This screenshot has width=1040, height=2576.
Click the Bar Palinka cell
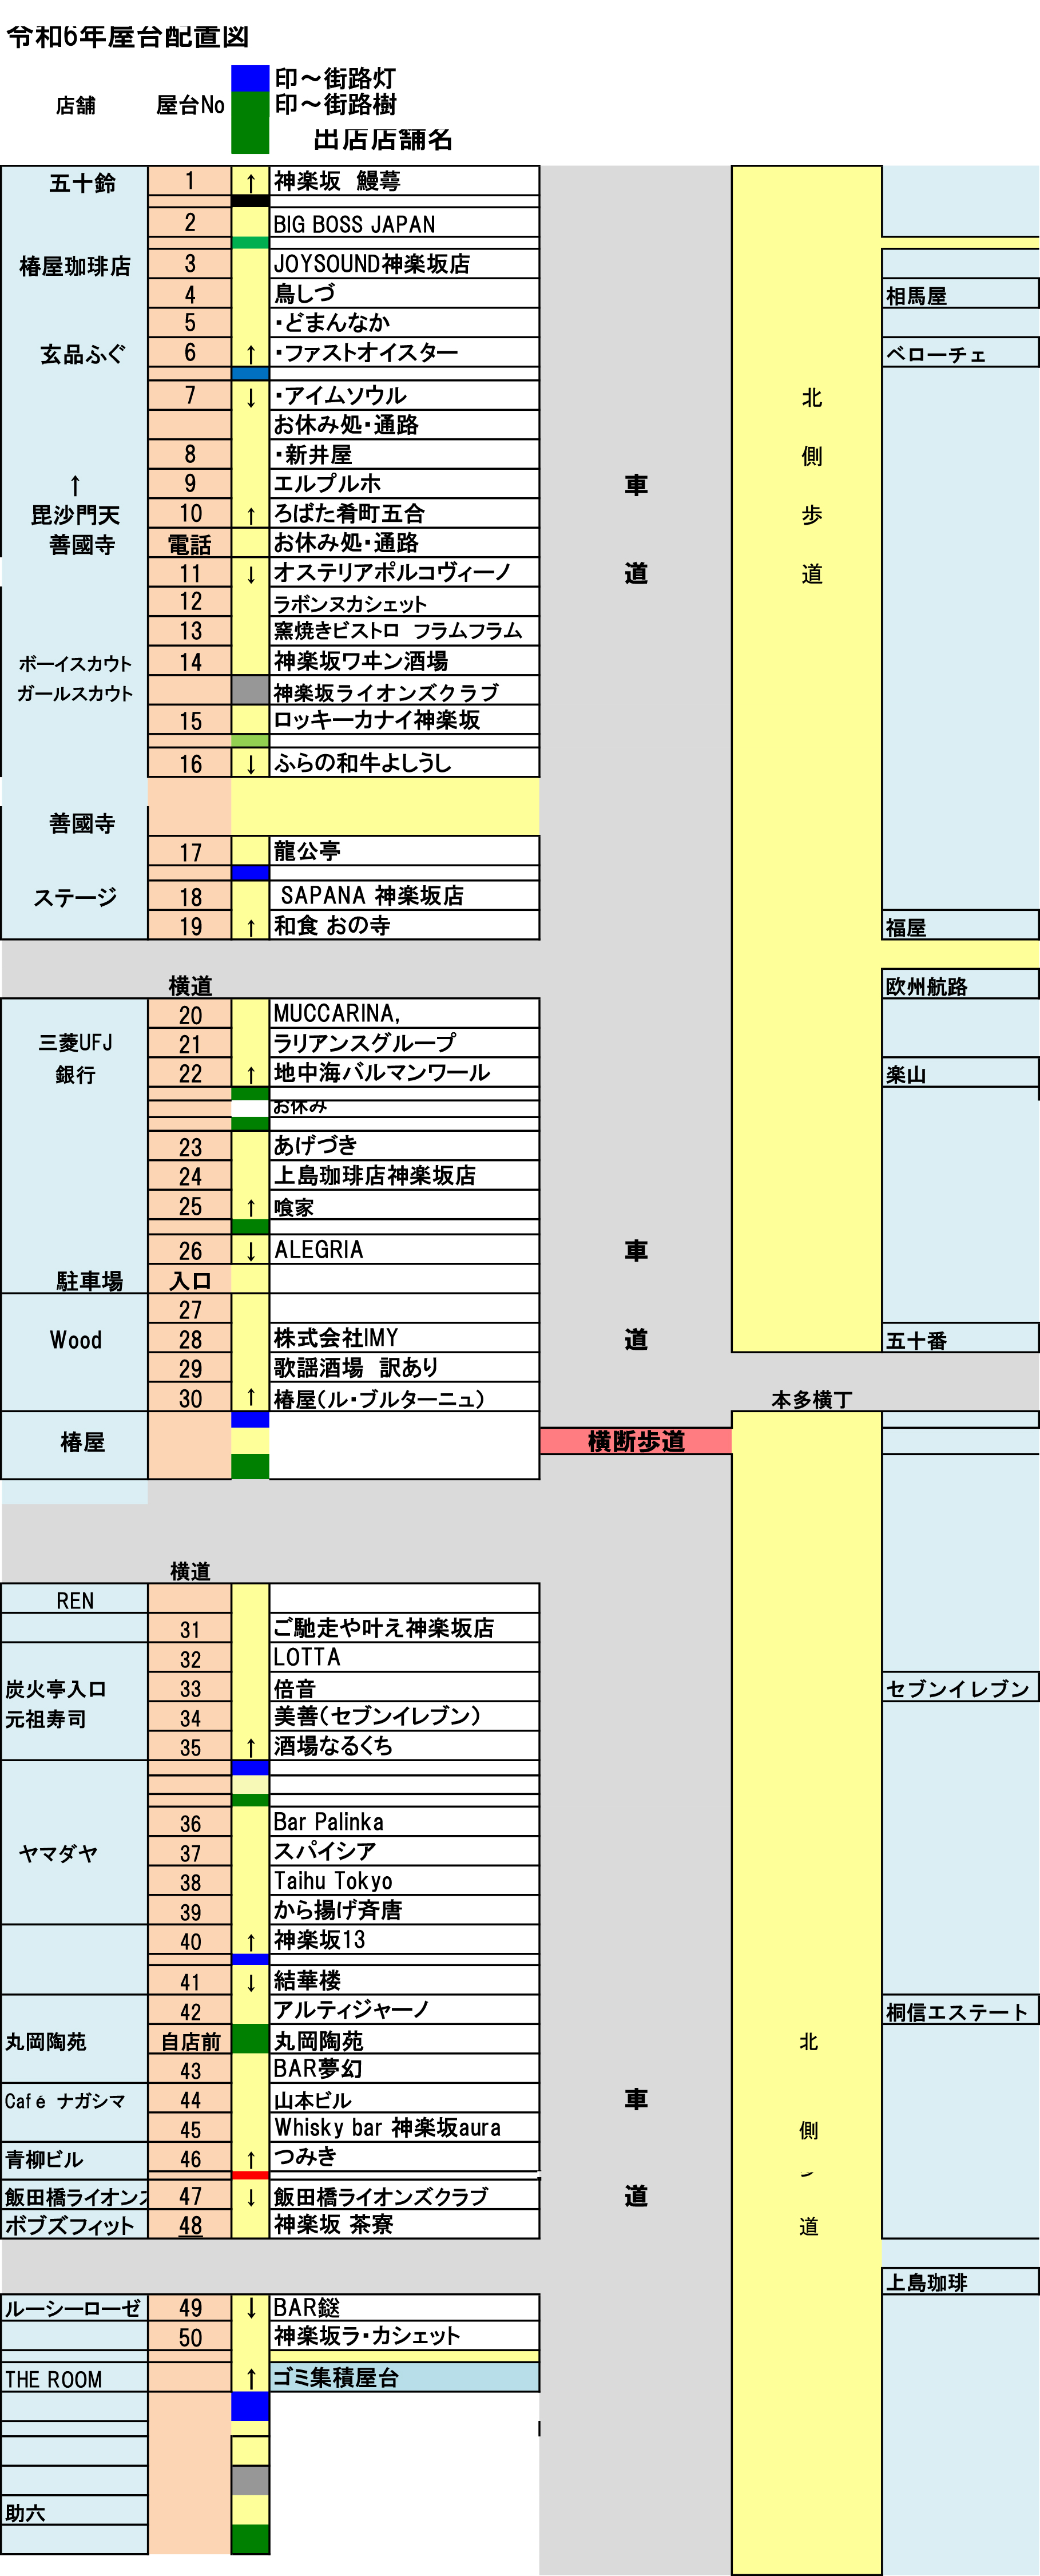404,1822
